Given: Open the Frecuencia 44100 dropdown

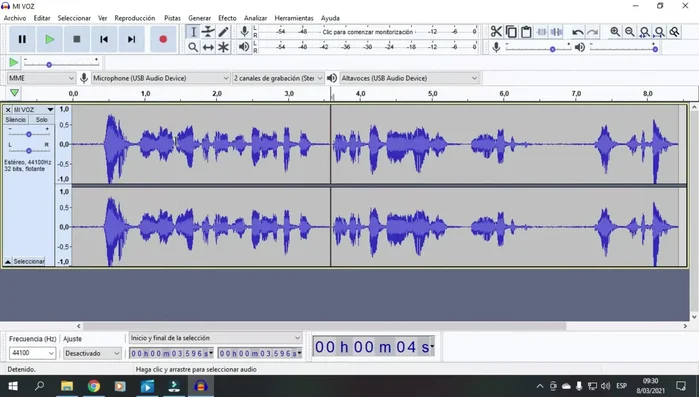Looking at the screenshot, I should coord(32,353).
